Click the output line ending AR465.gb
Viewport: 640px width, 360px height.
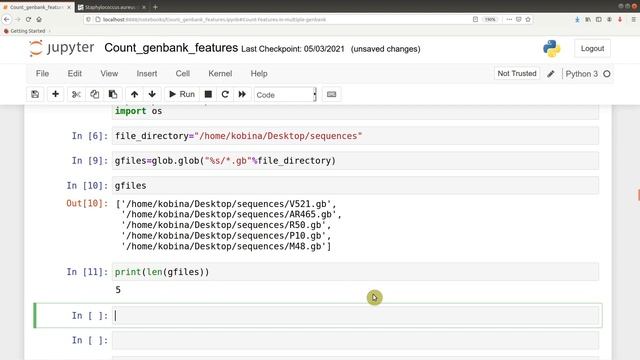pos(231,214)
